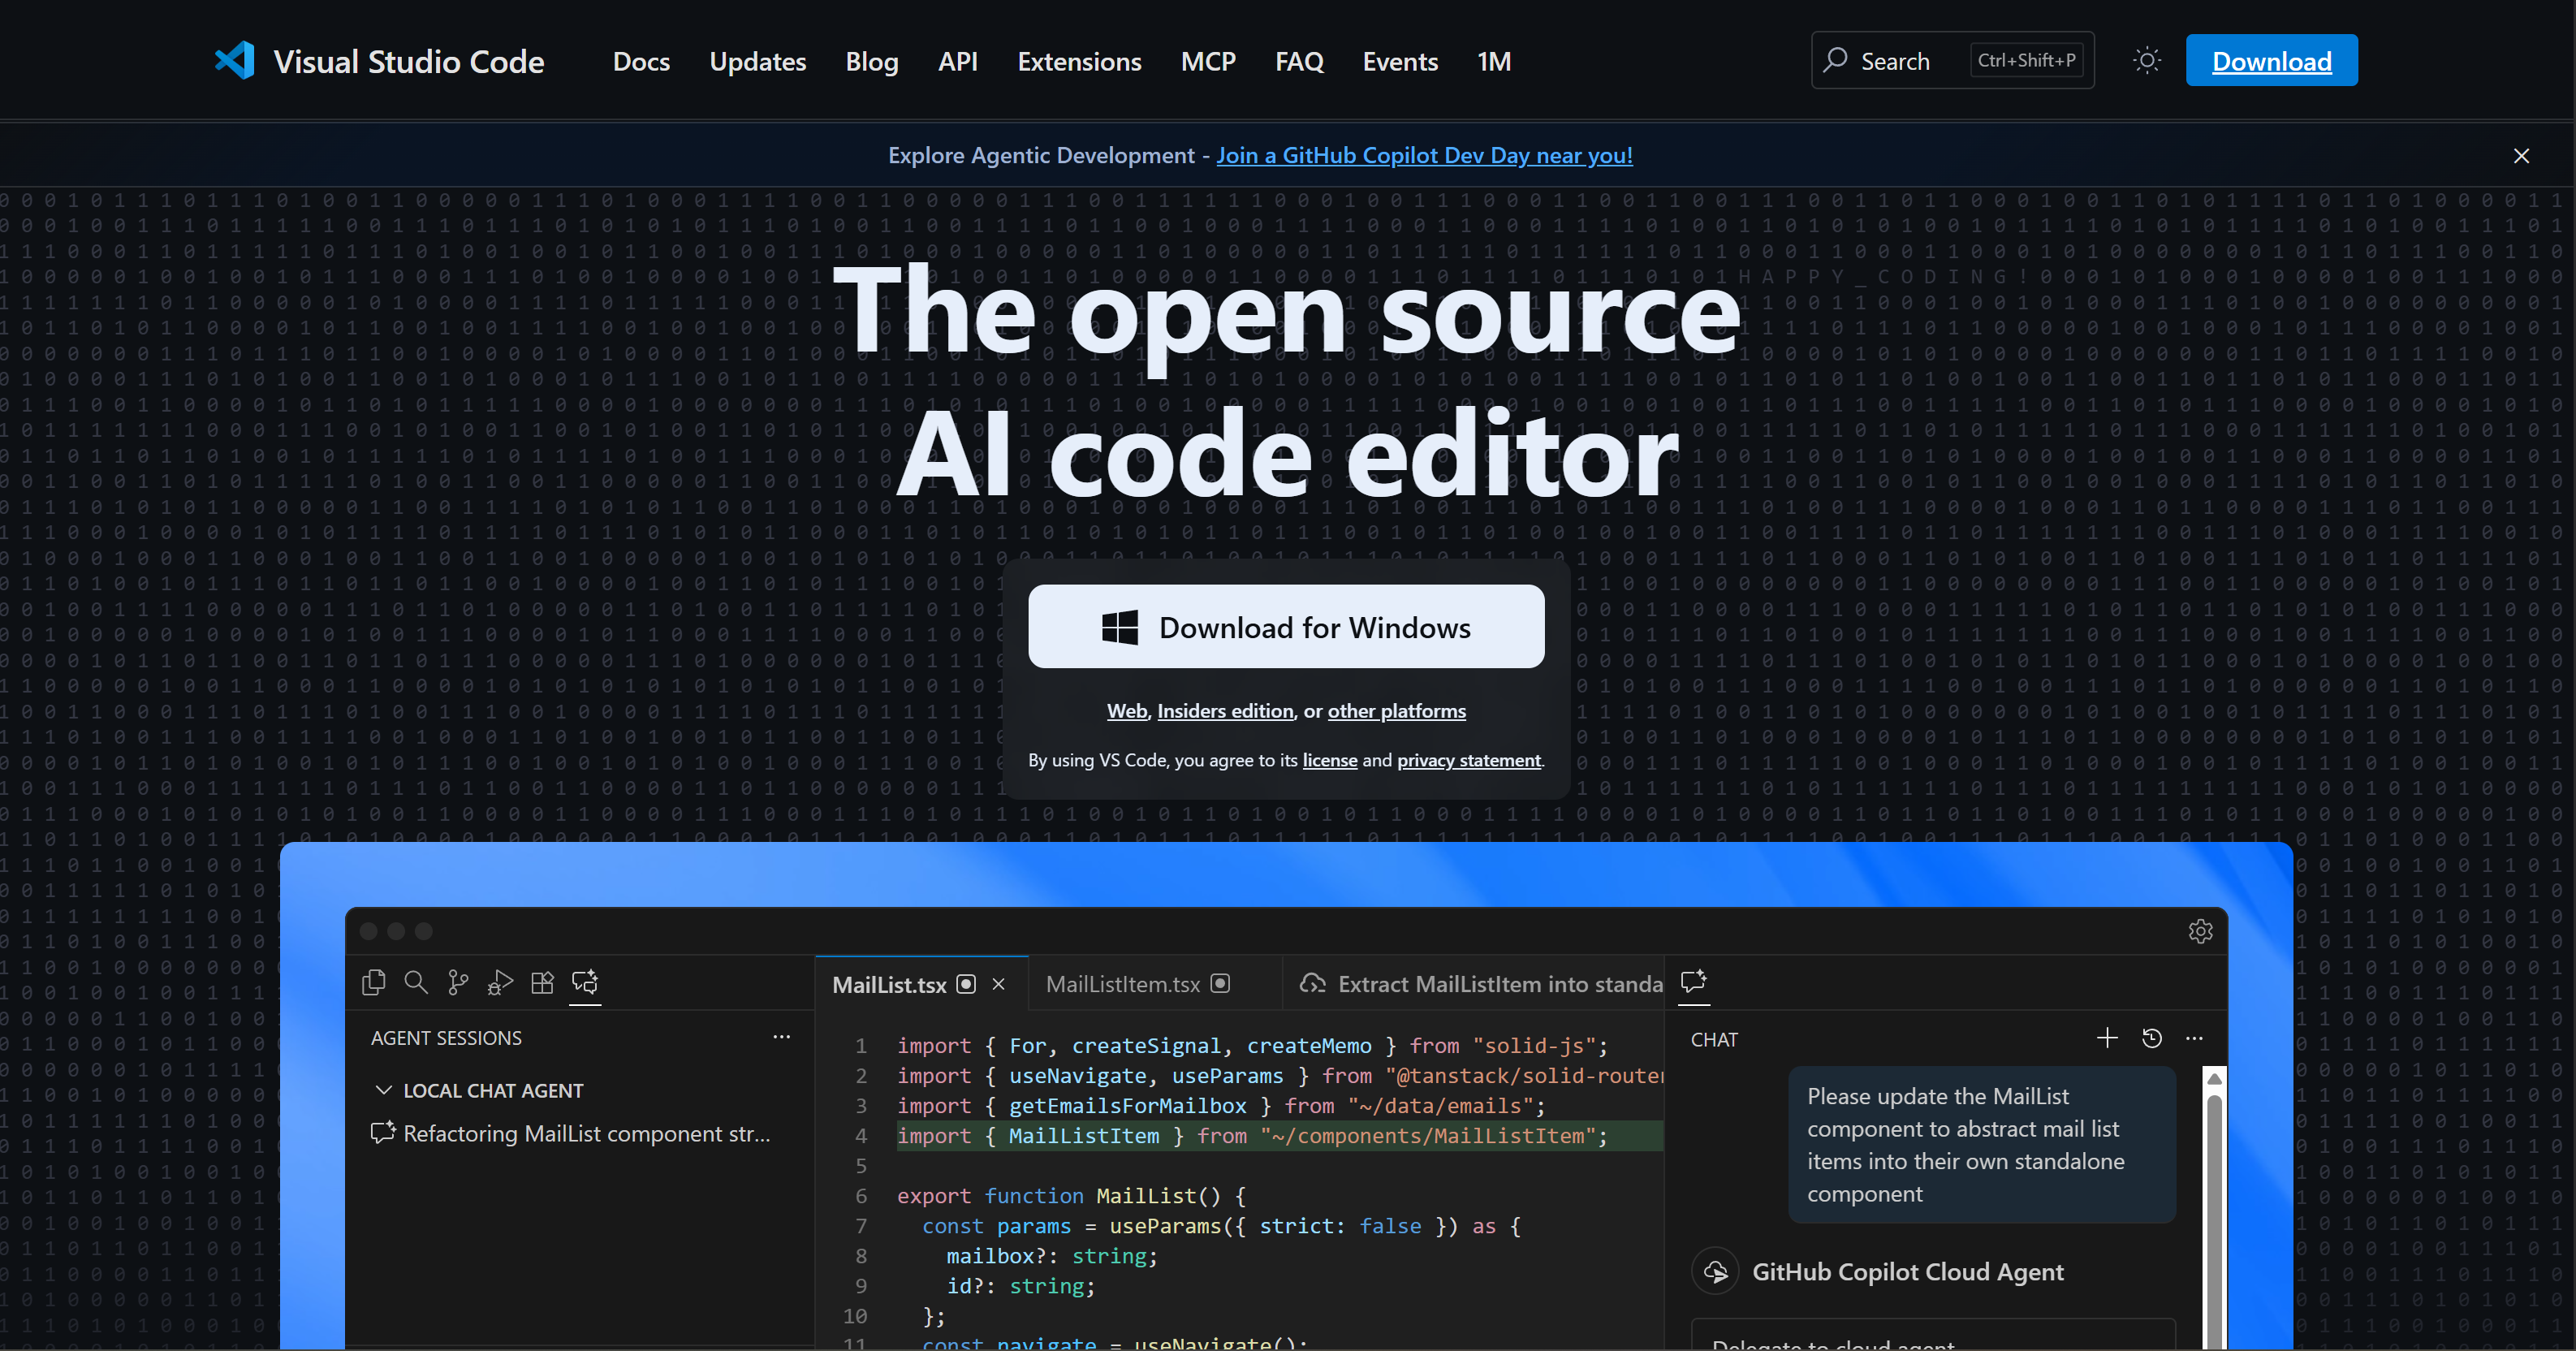This screenshot has height=1351, width=2576.
Task: Open the privacy statement link
Action: [x=1468, y=761]
